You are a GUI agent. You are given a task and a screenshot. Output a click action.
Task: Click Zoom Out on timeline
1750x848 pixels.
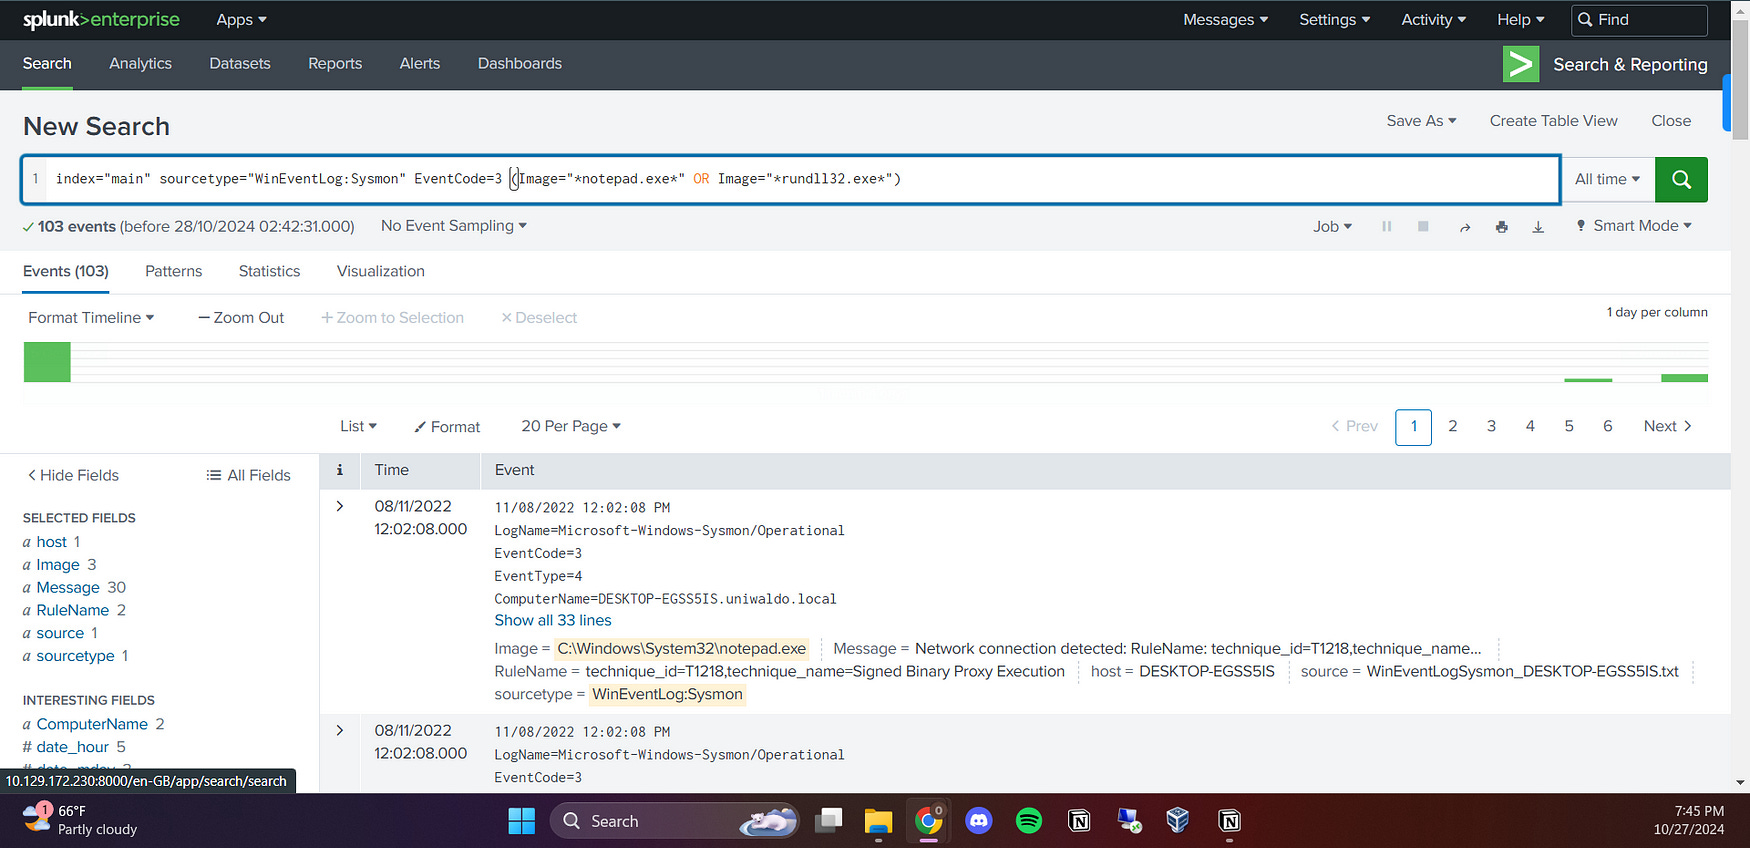[x=241, y=318]
